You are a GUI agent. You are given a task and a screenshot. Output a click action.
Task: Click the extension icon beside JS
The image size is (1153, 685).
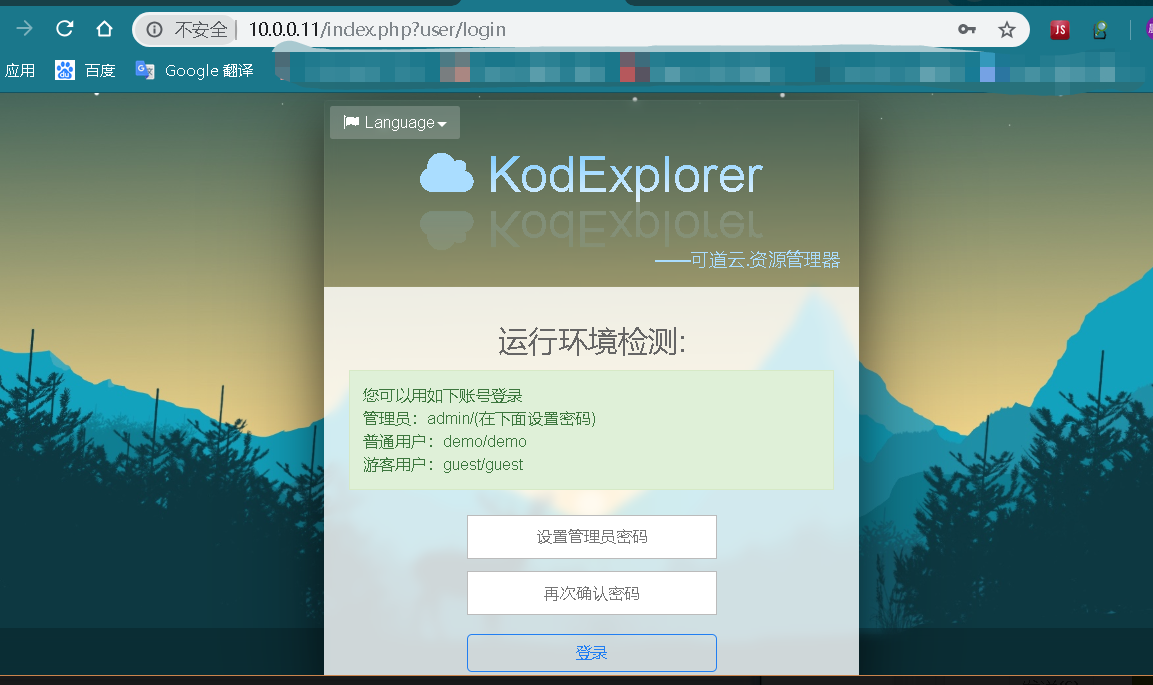tap(1100, 29)
